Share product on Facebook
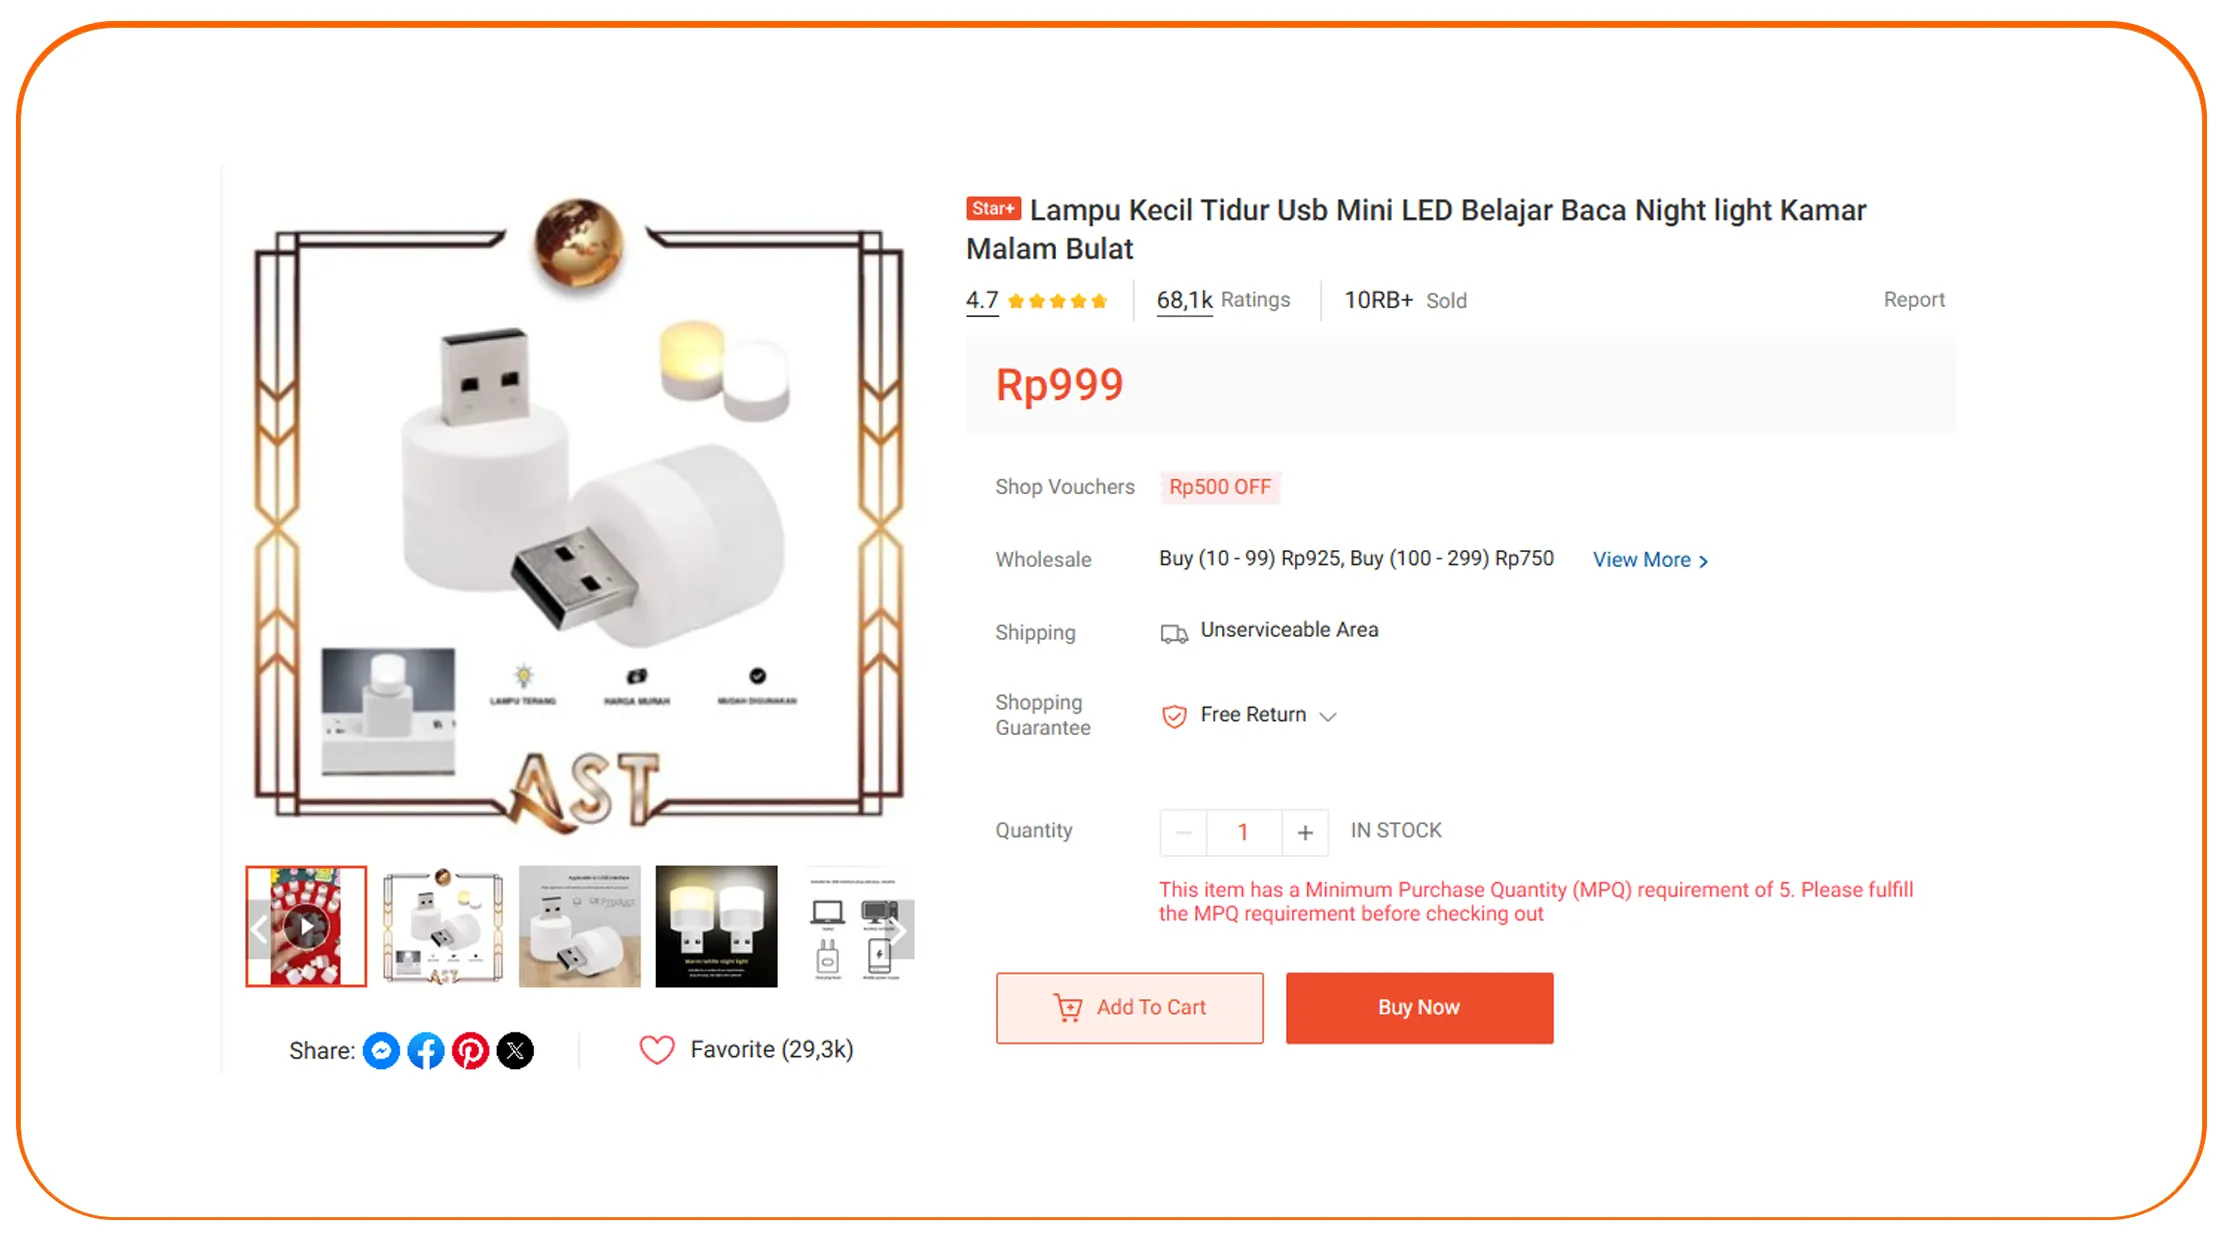2223x1240 pixels. [x=426, y=1050]
